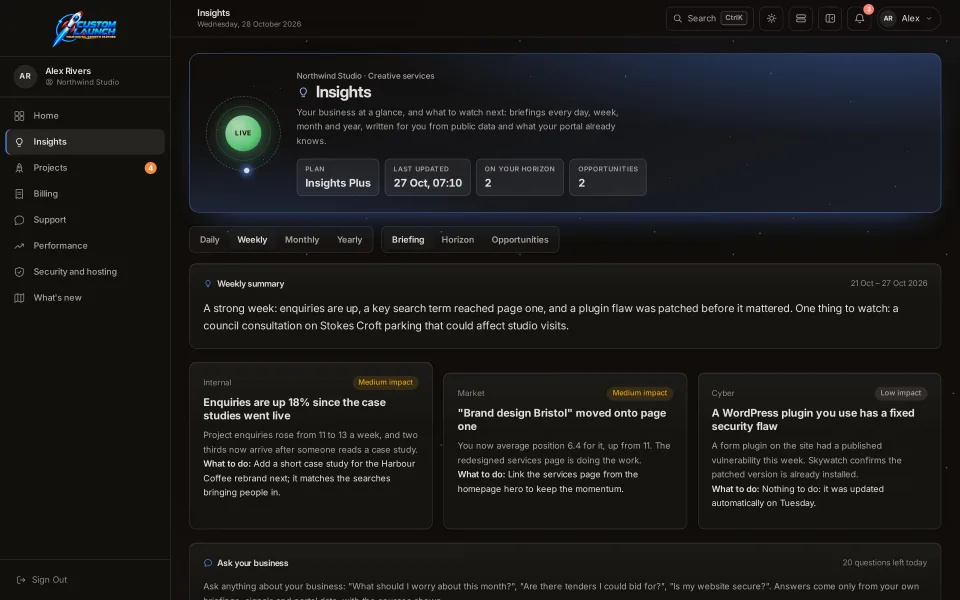Screen dimensions: 960x600
Task: Click the Last Updated 27 Oct stat card
Action: (427, 178)
